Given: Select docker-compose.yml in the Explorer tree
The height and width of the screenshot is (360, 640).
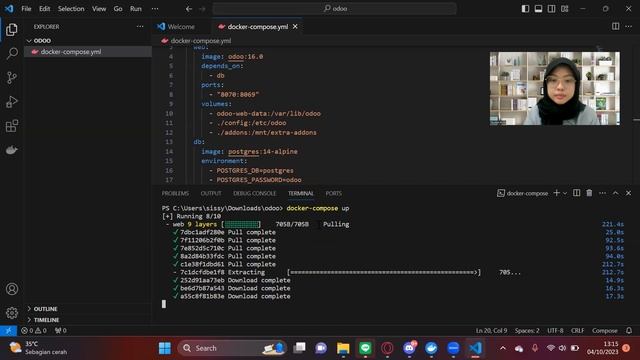Looking at the screenshot, I should point(88,52).
